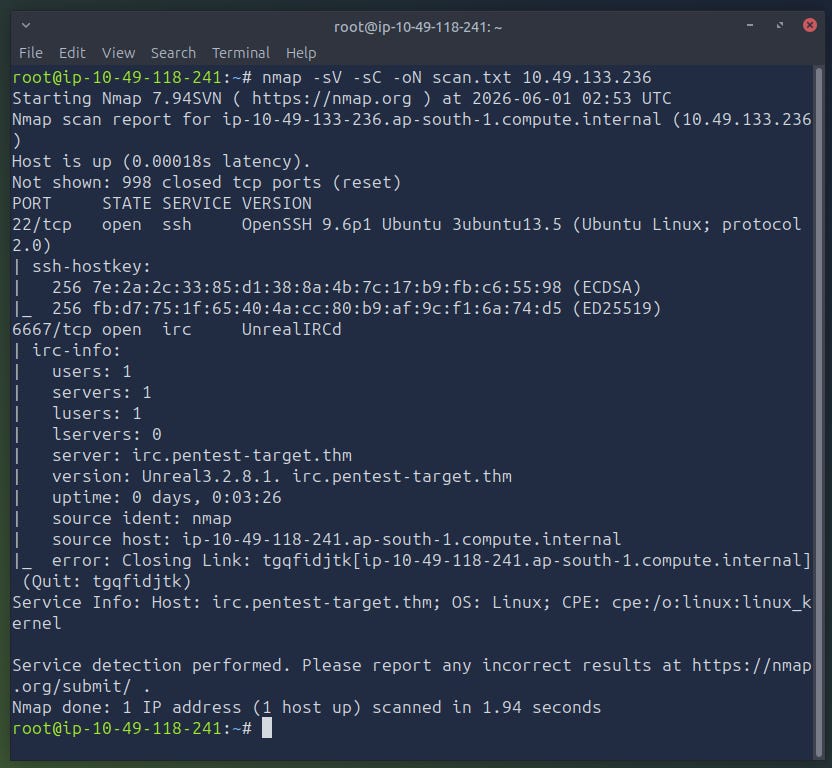
Task: Open the Search menu
Action: 174,53
